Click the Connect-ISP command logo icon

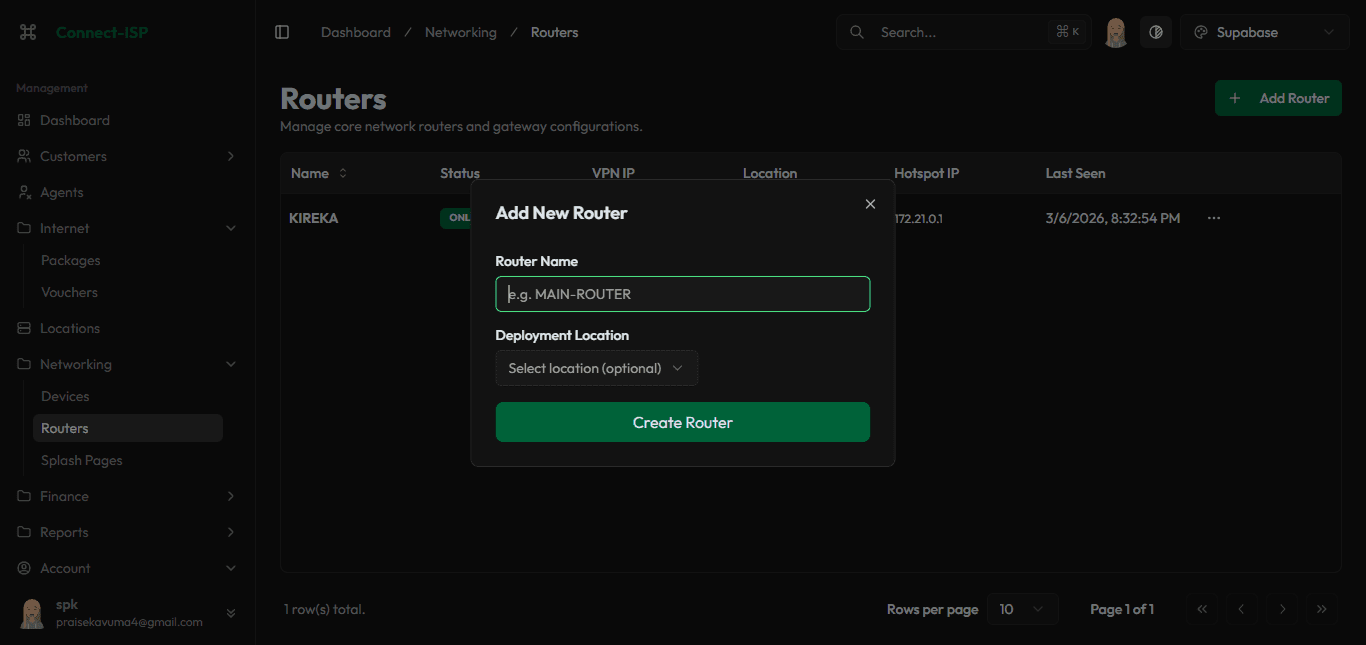(x=27, y=31)
